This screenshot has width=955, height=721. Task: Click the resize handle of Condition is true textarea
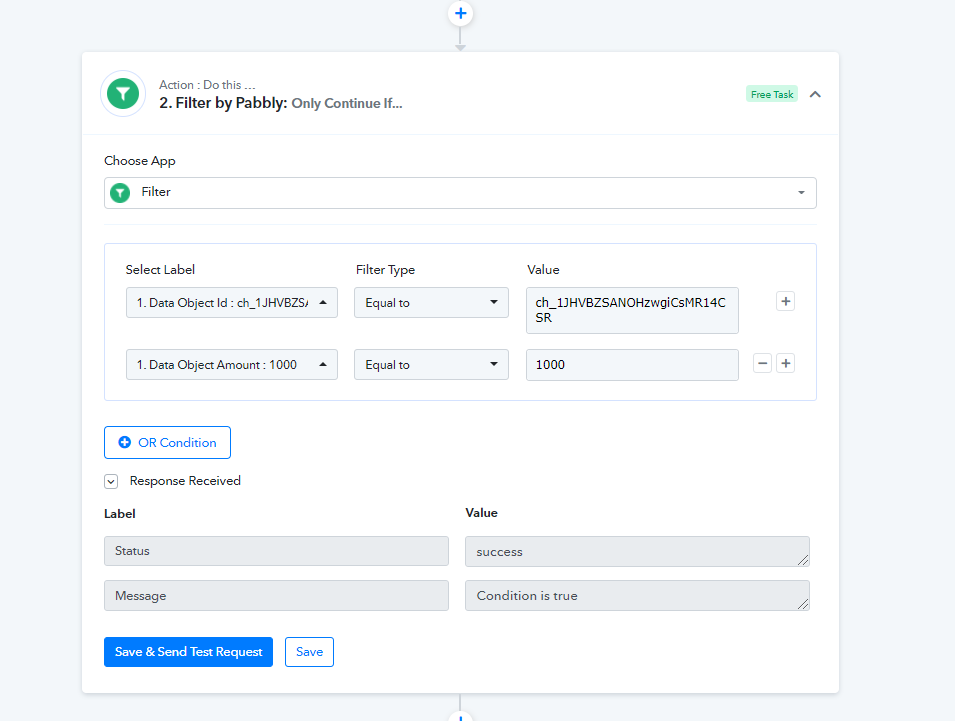coord(803,604)
